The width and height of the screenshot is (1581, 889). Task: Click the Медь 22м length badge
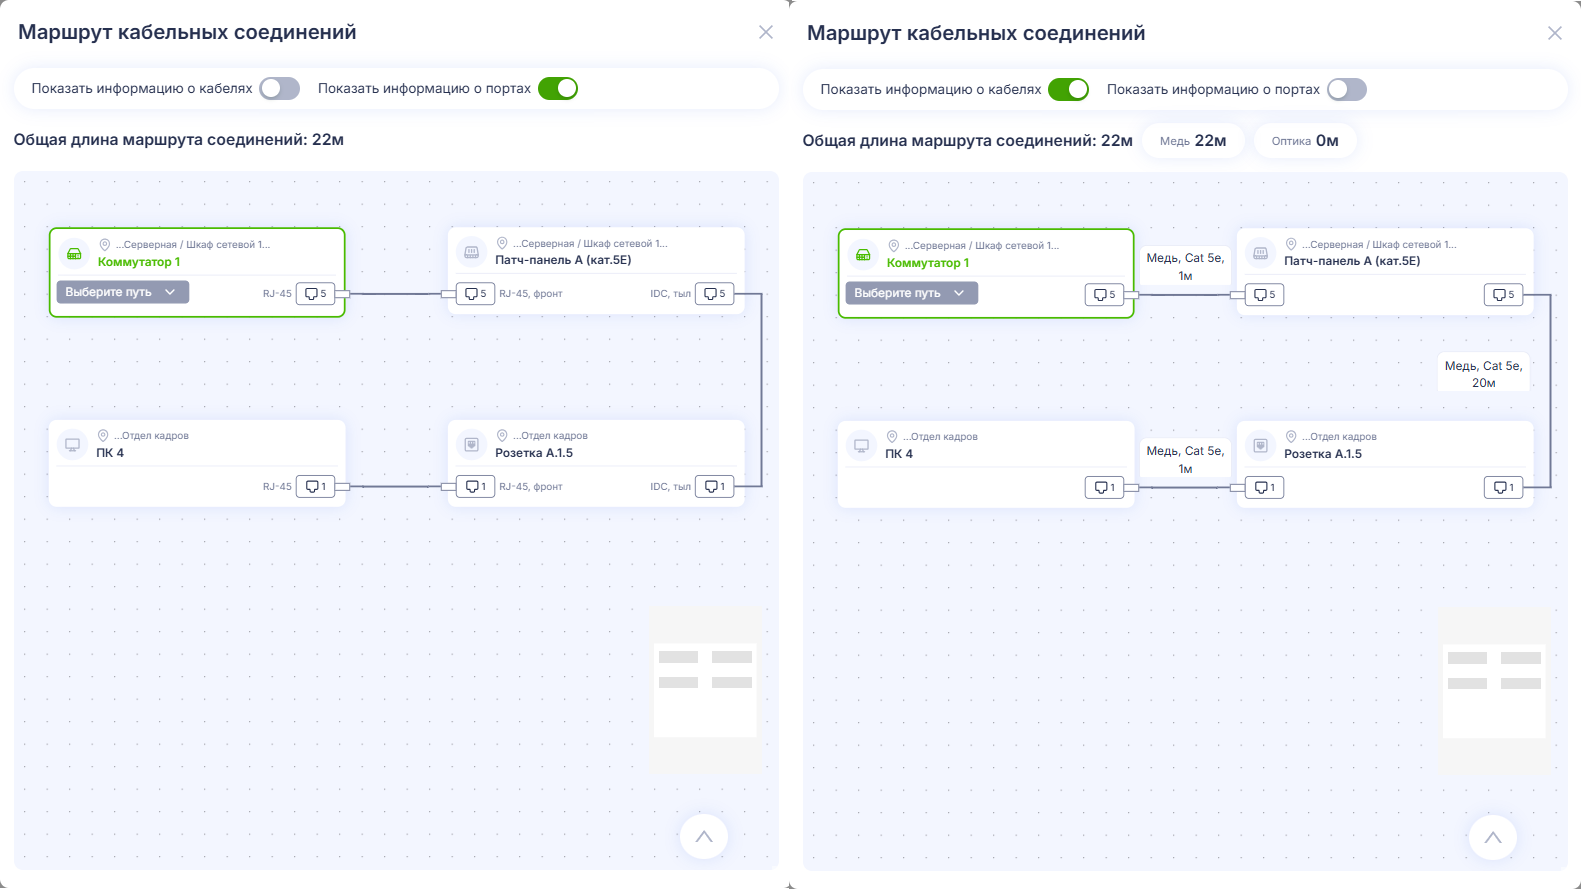(1193, 141)
